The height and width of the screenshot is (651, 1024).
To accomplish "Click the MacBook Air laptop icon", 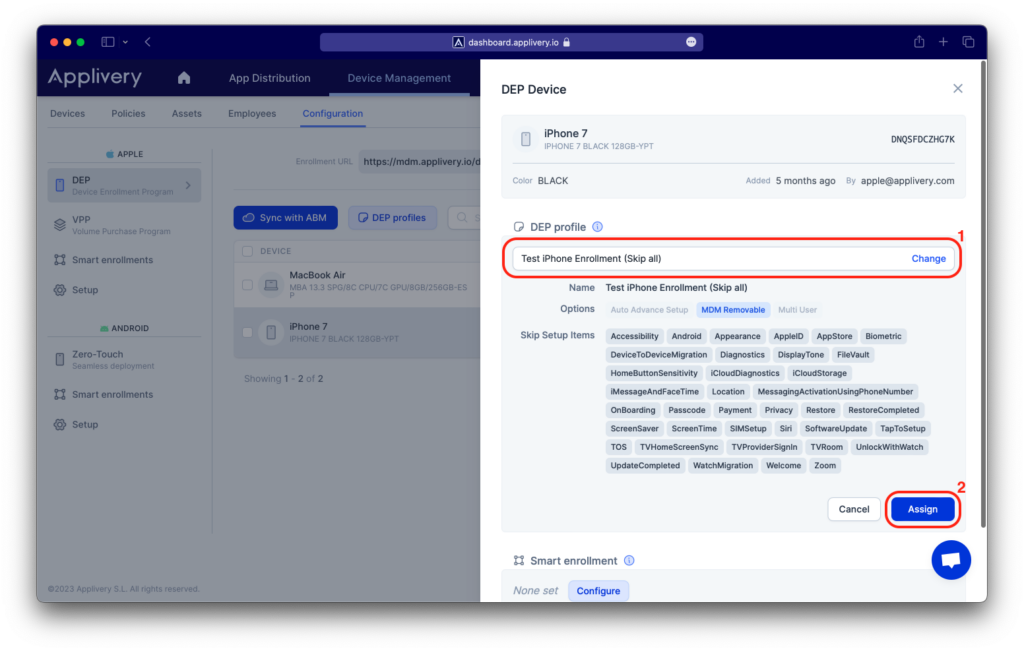I will tap(271, 285).
